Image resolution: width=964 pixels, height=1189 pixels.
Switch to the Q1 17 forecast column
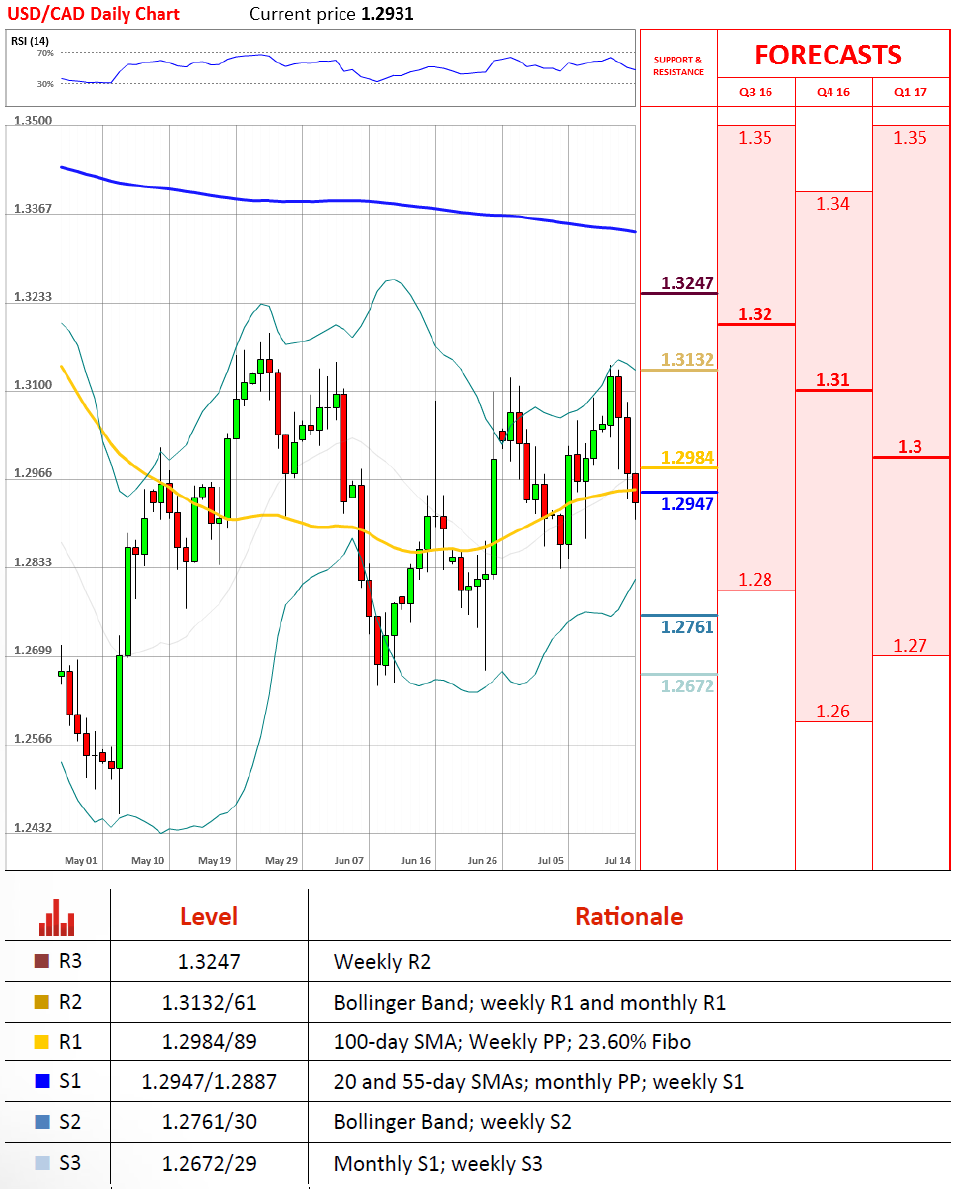(910, 92)
